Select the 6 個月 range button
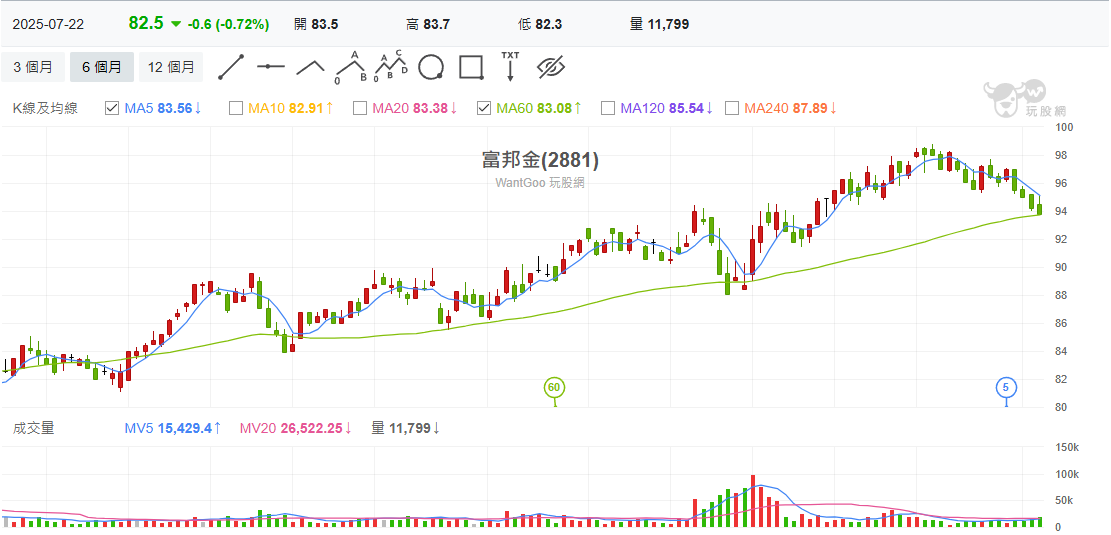Image resolution: width=1111 pixels, height=535 pixels. 102,67
